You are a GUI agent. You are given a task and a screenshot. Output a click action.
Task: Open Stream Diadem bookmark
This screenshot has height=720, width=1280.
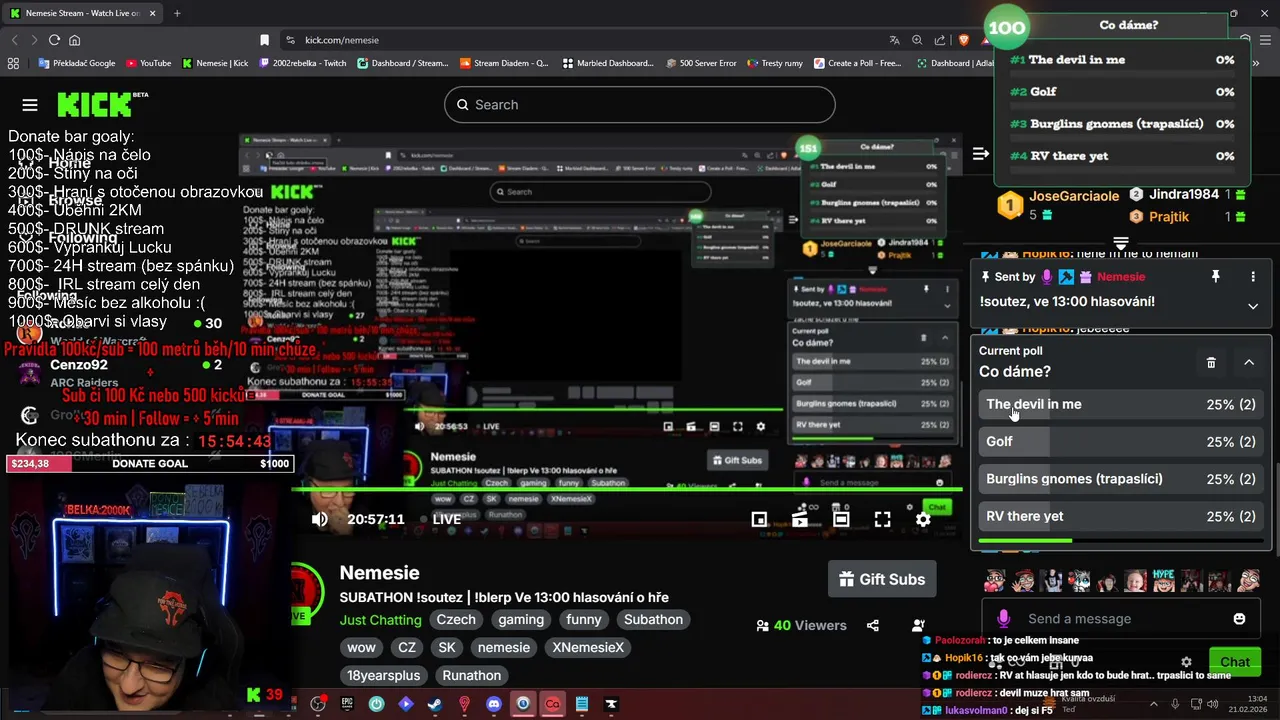click(504, 63)
